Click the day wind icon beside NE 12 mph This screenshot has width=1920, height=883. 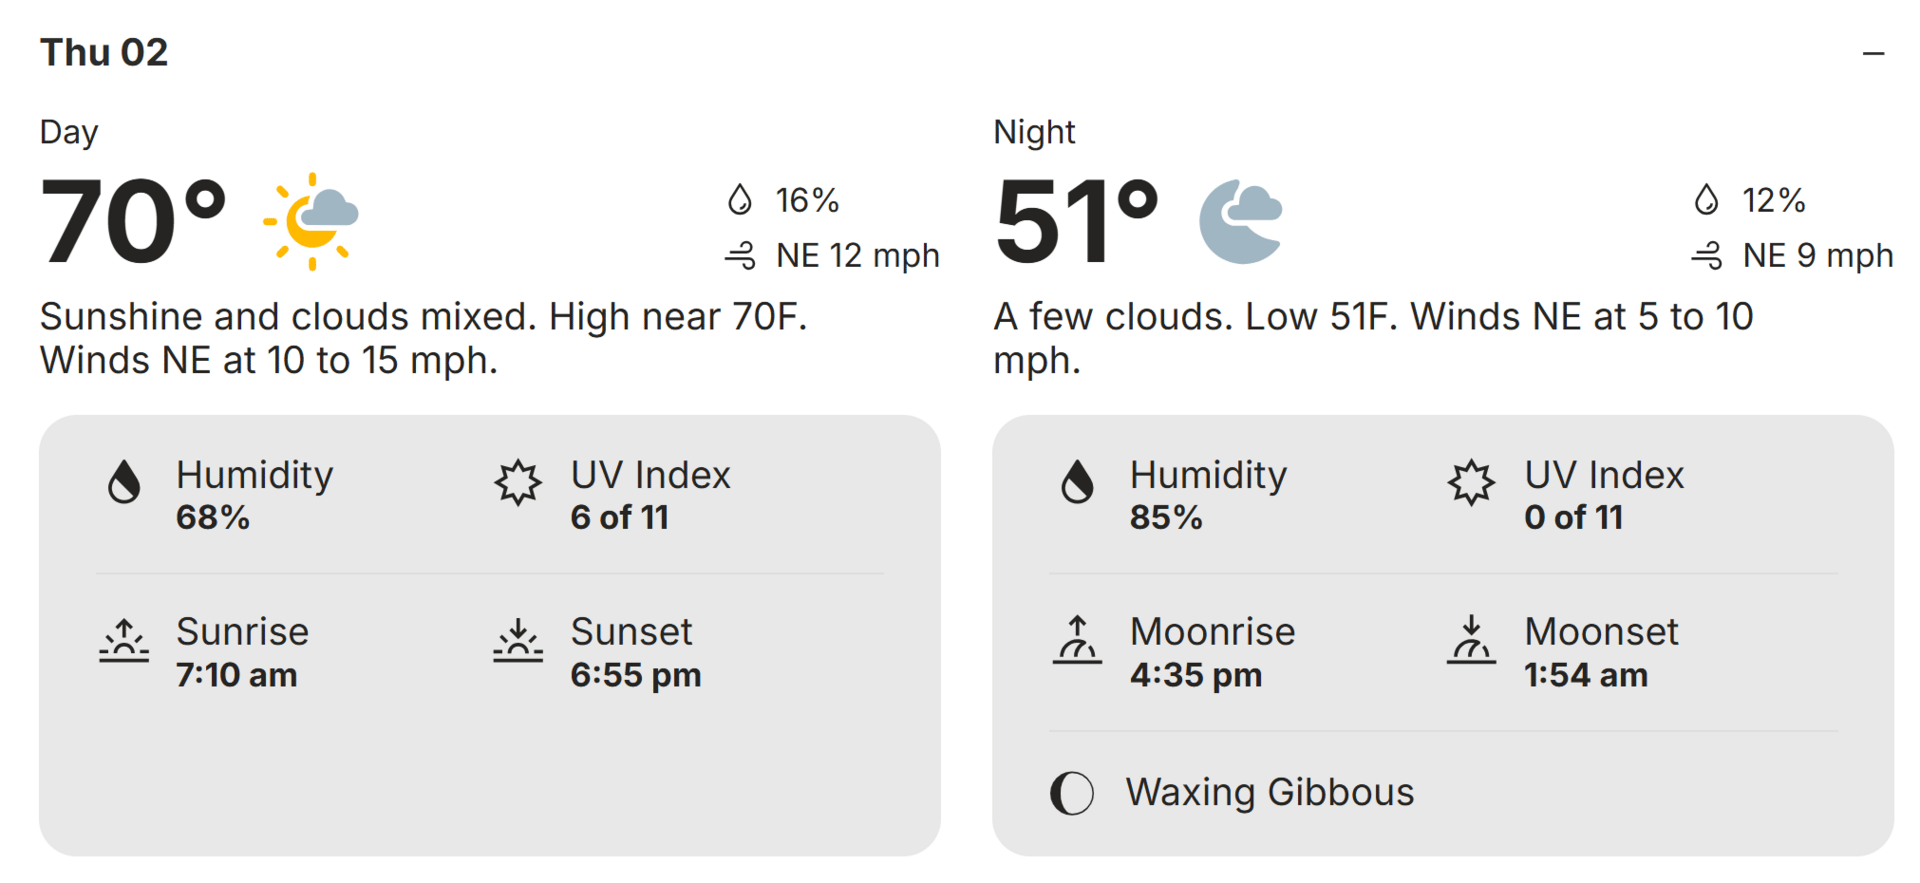point(741,256)
